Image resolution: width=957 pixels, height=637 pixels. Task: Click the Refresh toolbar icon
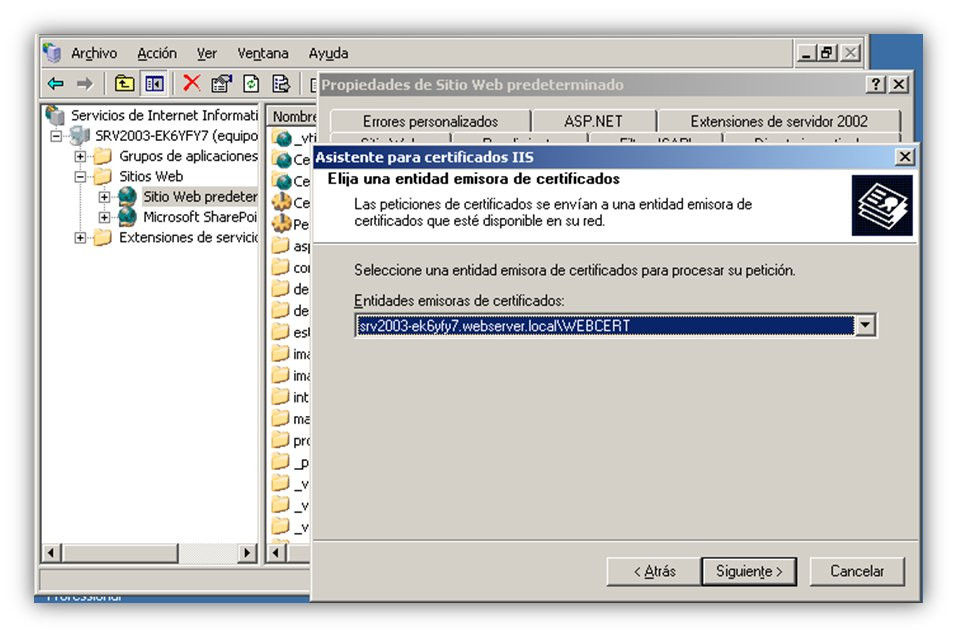pyautogui.click(x=251, y=83)
